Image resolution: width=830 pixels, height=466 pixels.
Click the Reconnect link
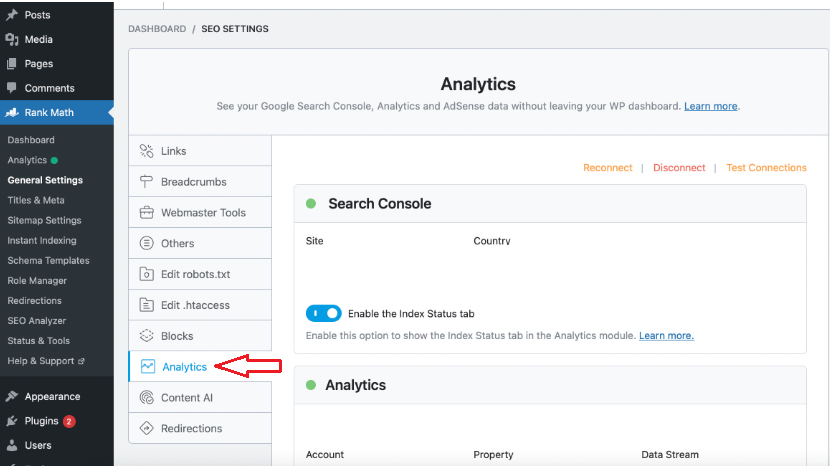pos(608,167)
